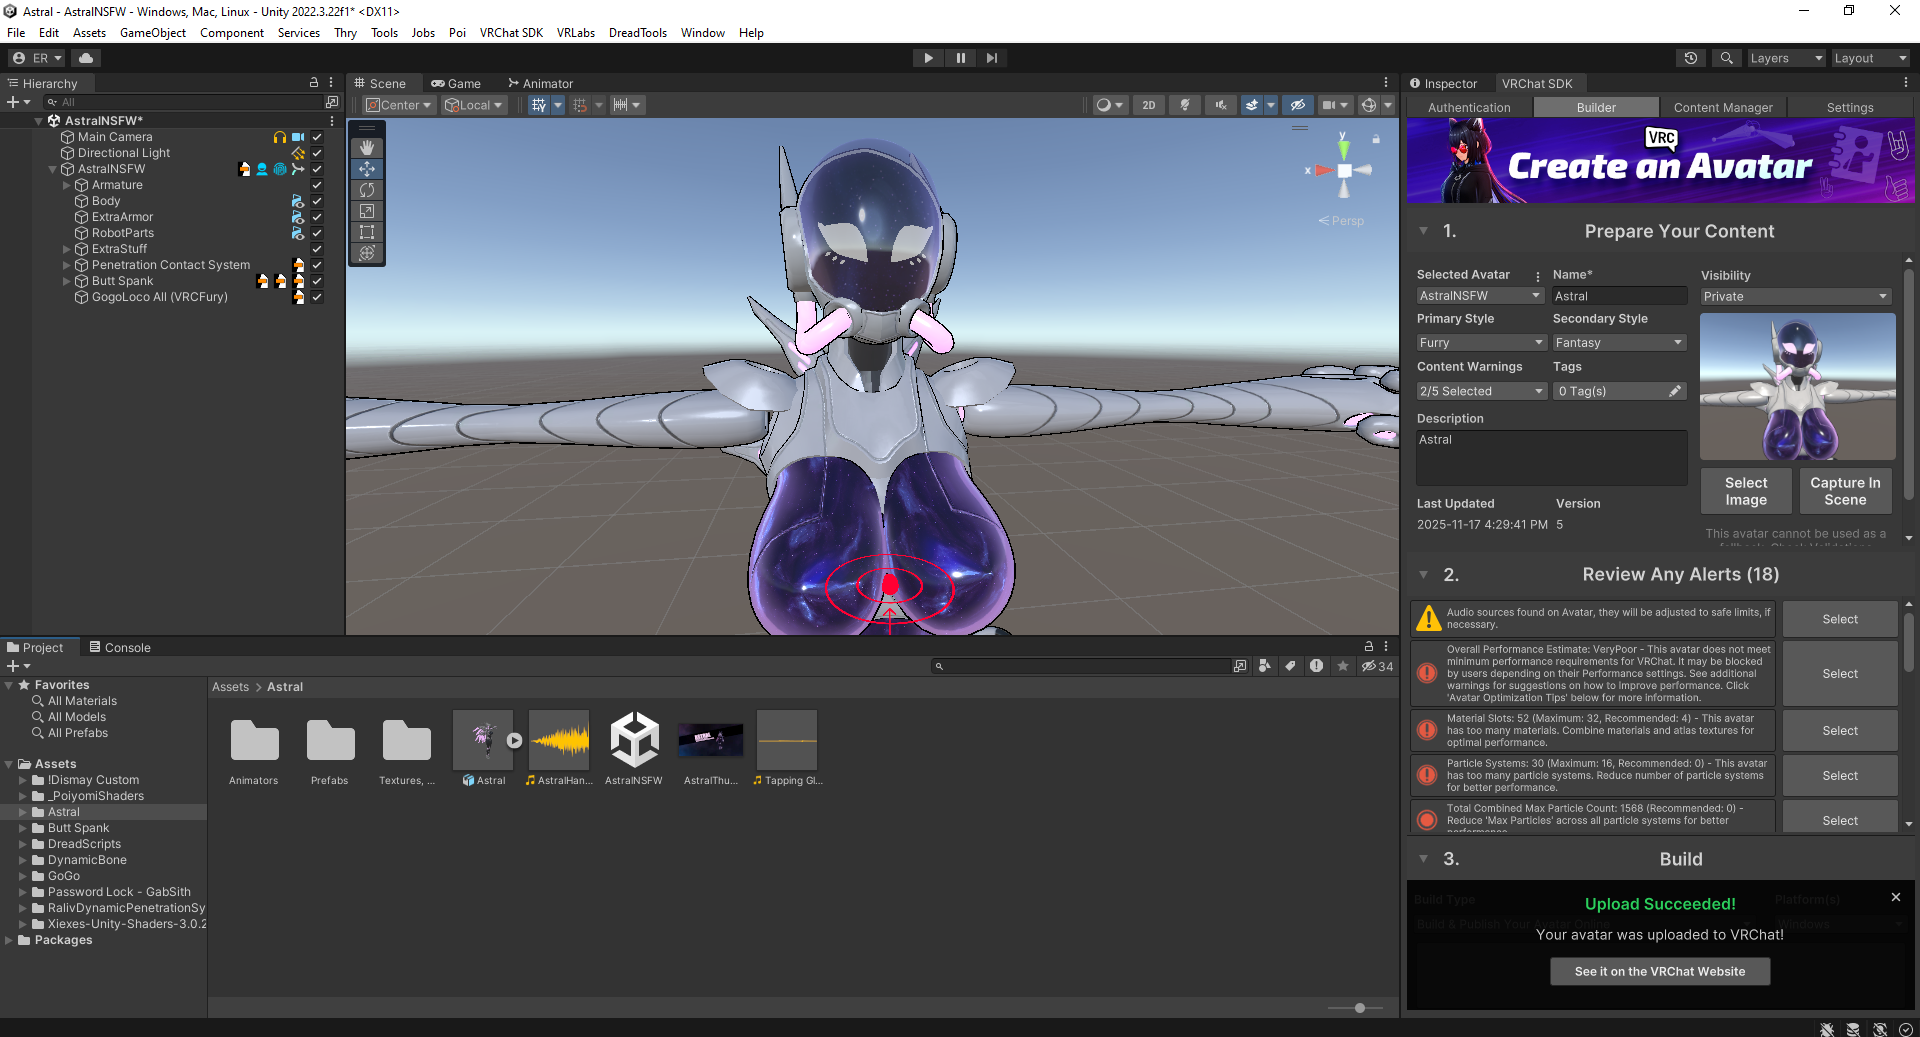Toggle the checkbox for Main Camera row

pos(317,137)
